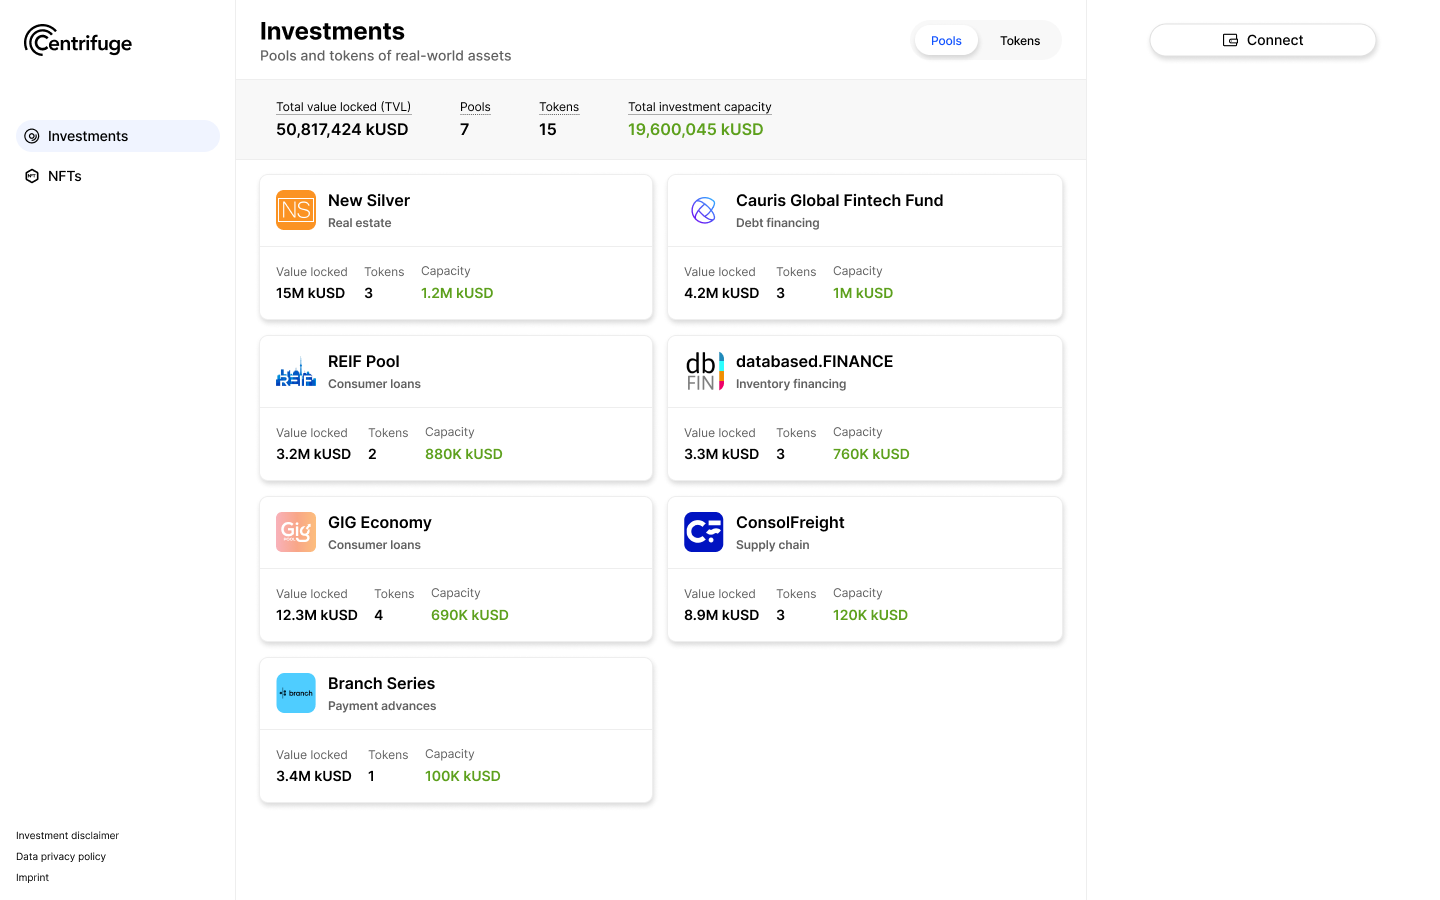Open the Cauris Global Fintech Fund title

pyautogui.click(x=840, y=200)
